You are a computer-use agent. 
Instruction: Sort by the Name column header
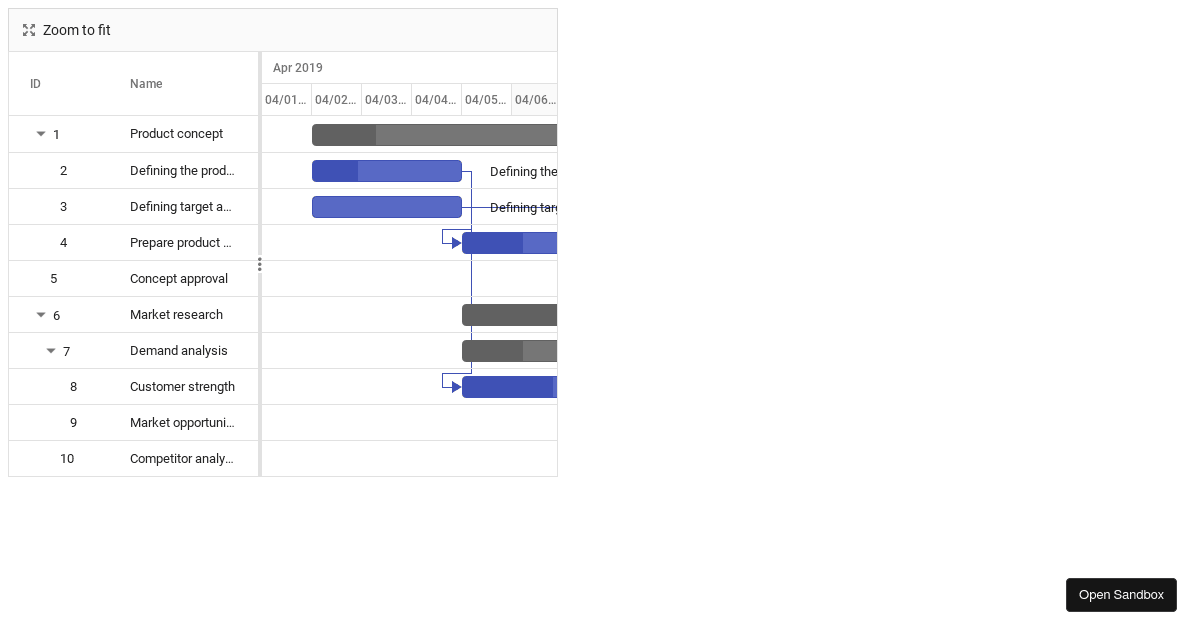146,84
